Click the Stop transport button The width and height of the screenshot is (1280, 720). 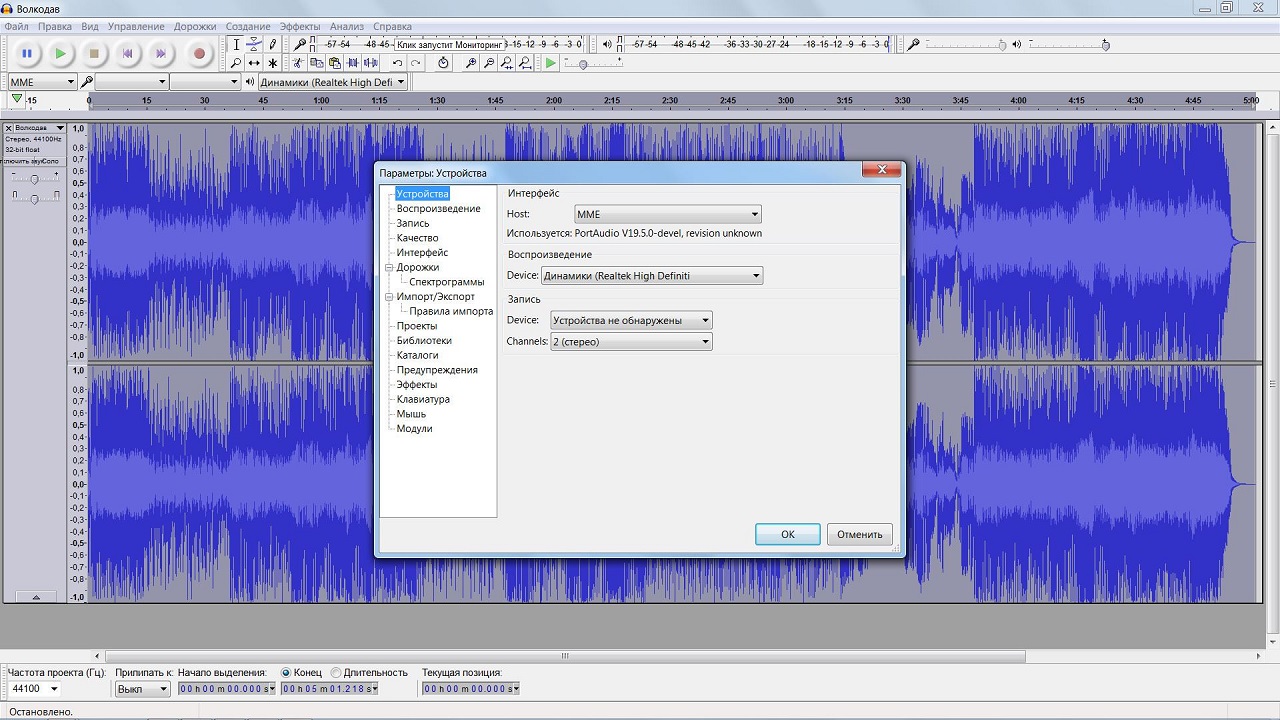(x=94, y=54)
